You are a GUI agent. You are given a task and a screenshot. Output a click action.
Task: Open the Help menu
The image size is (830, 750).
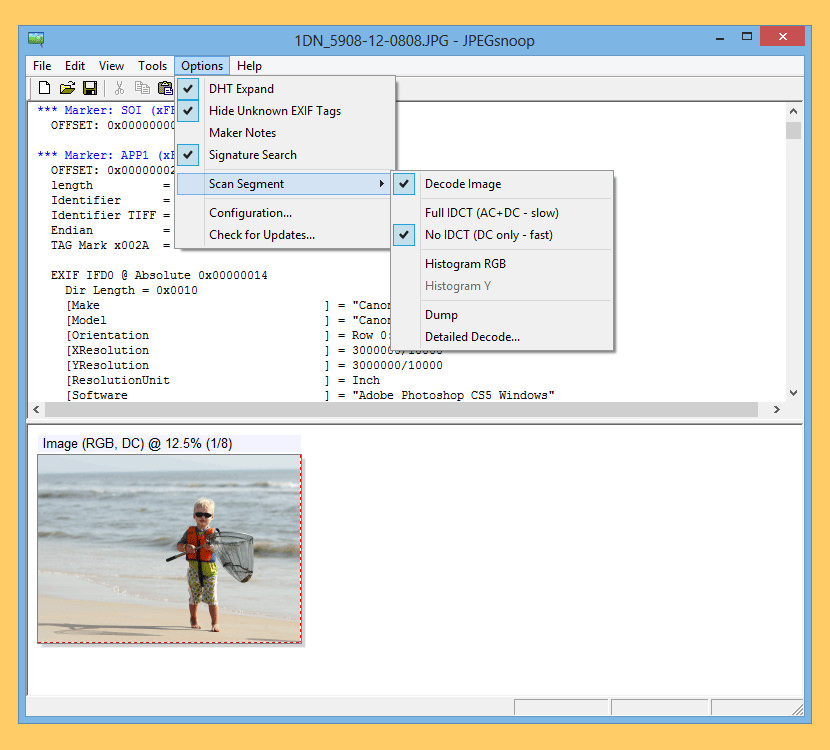coord(249,66)
